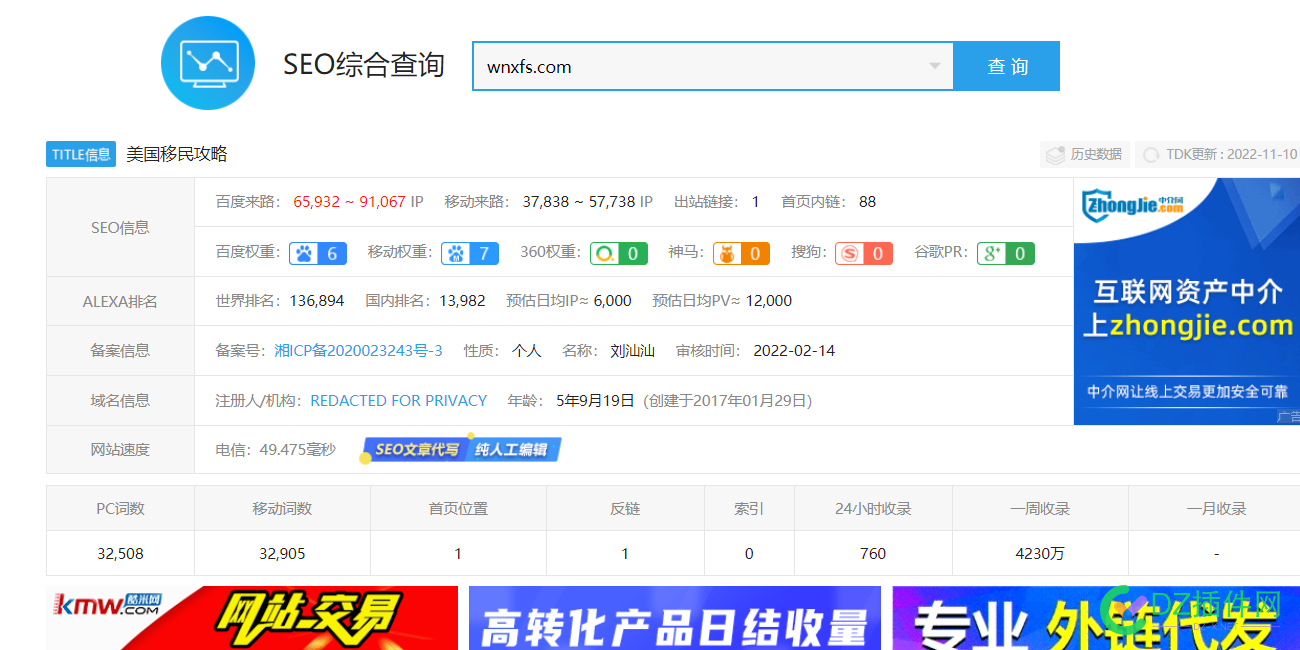Image resolution: width=1300 pixels, height=650 pixels.
Task: Click the 历史数据 stack icon
Action: pyautogui.click(x=1055, y=155)
